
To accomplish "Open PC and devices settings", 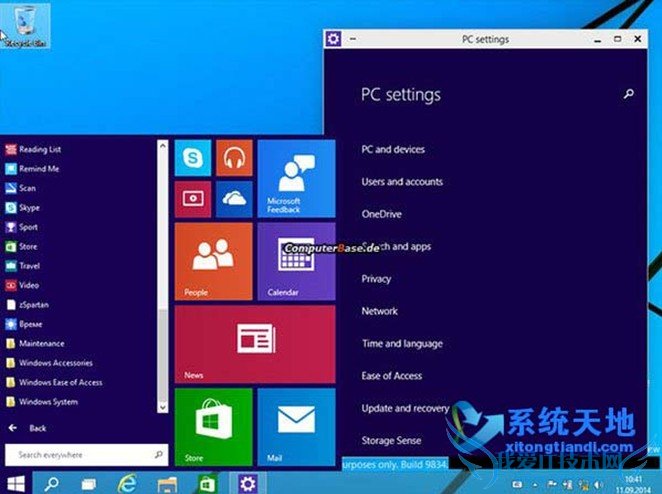I will [x=393, y=149].
